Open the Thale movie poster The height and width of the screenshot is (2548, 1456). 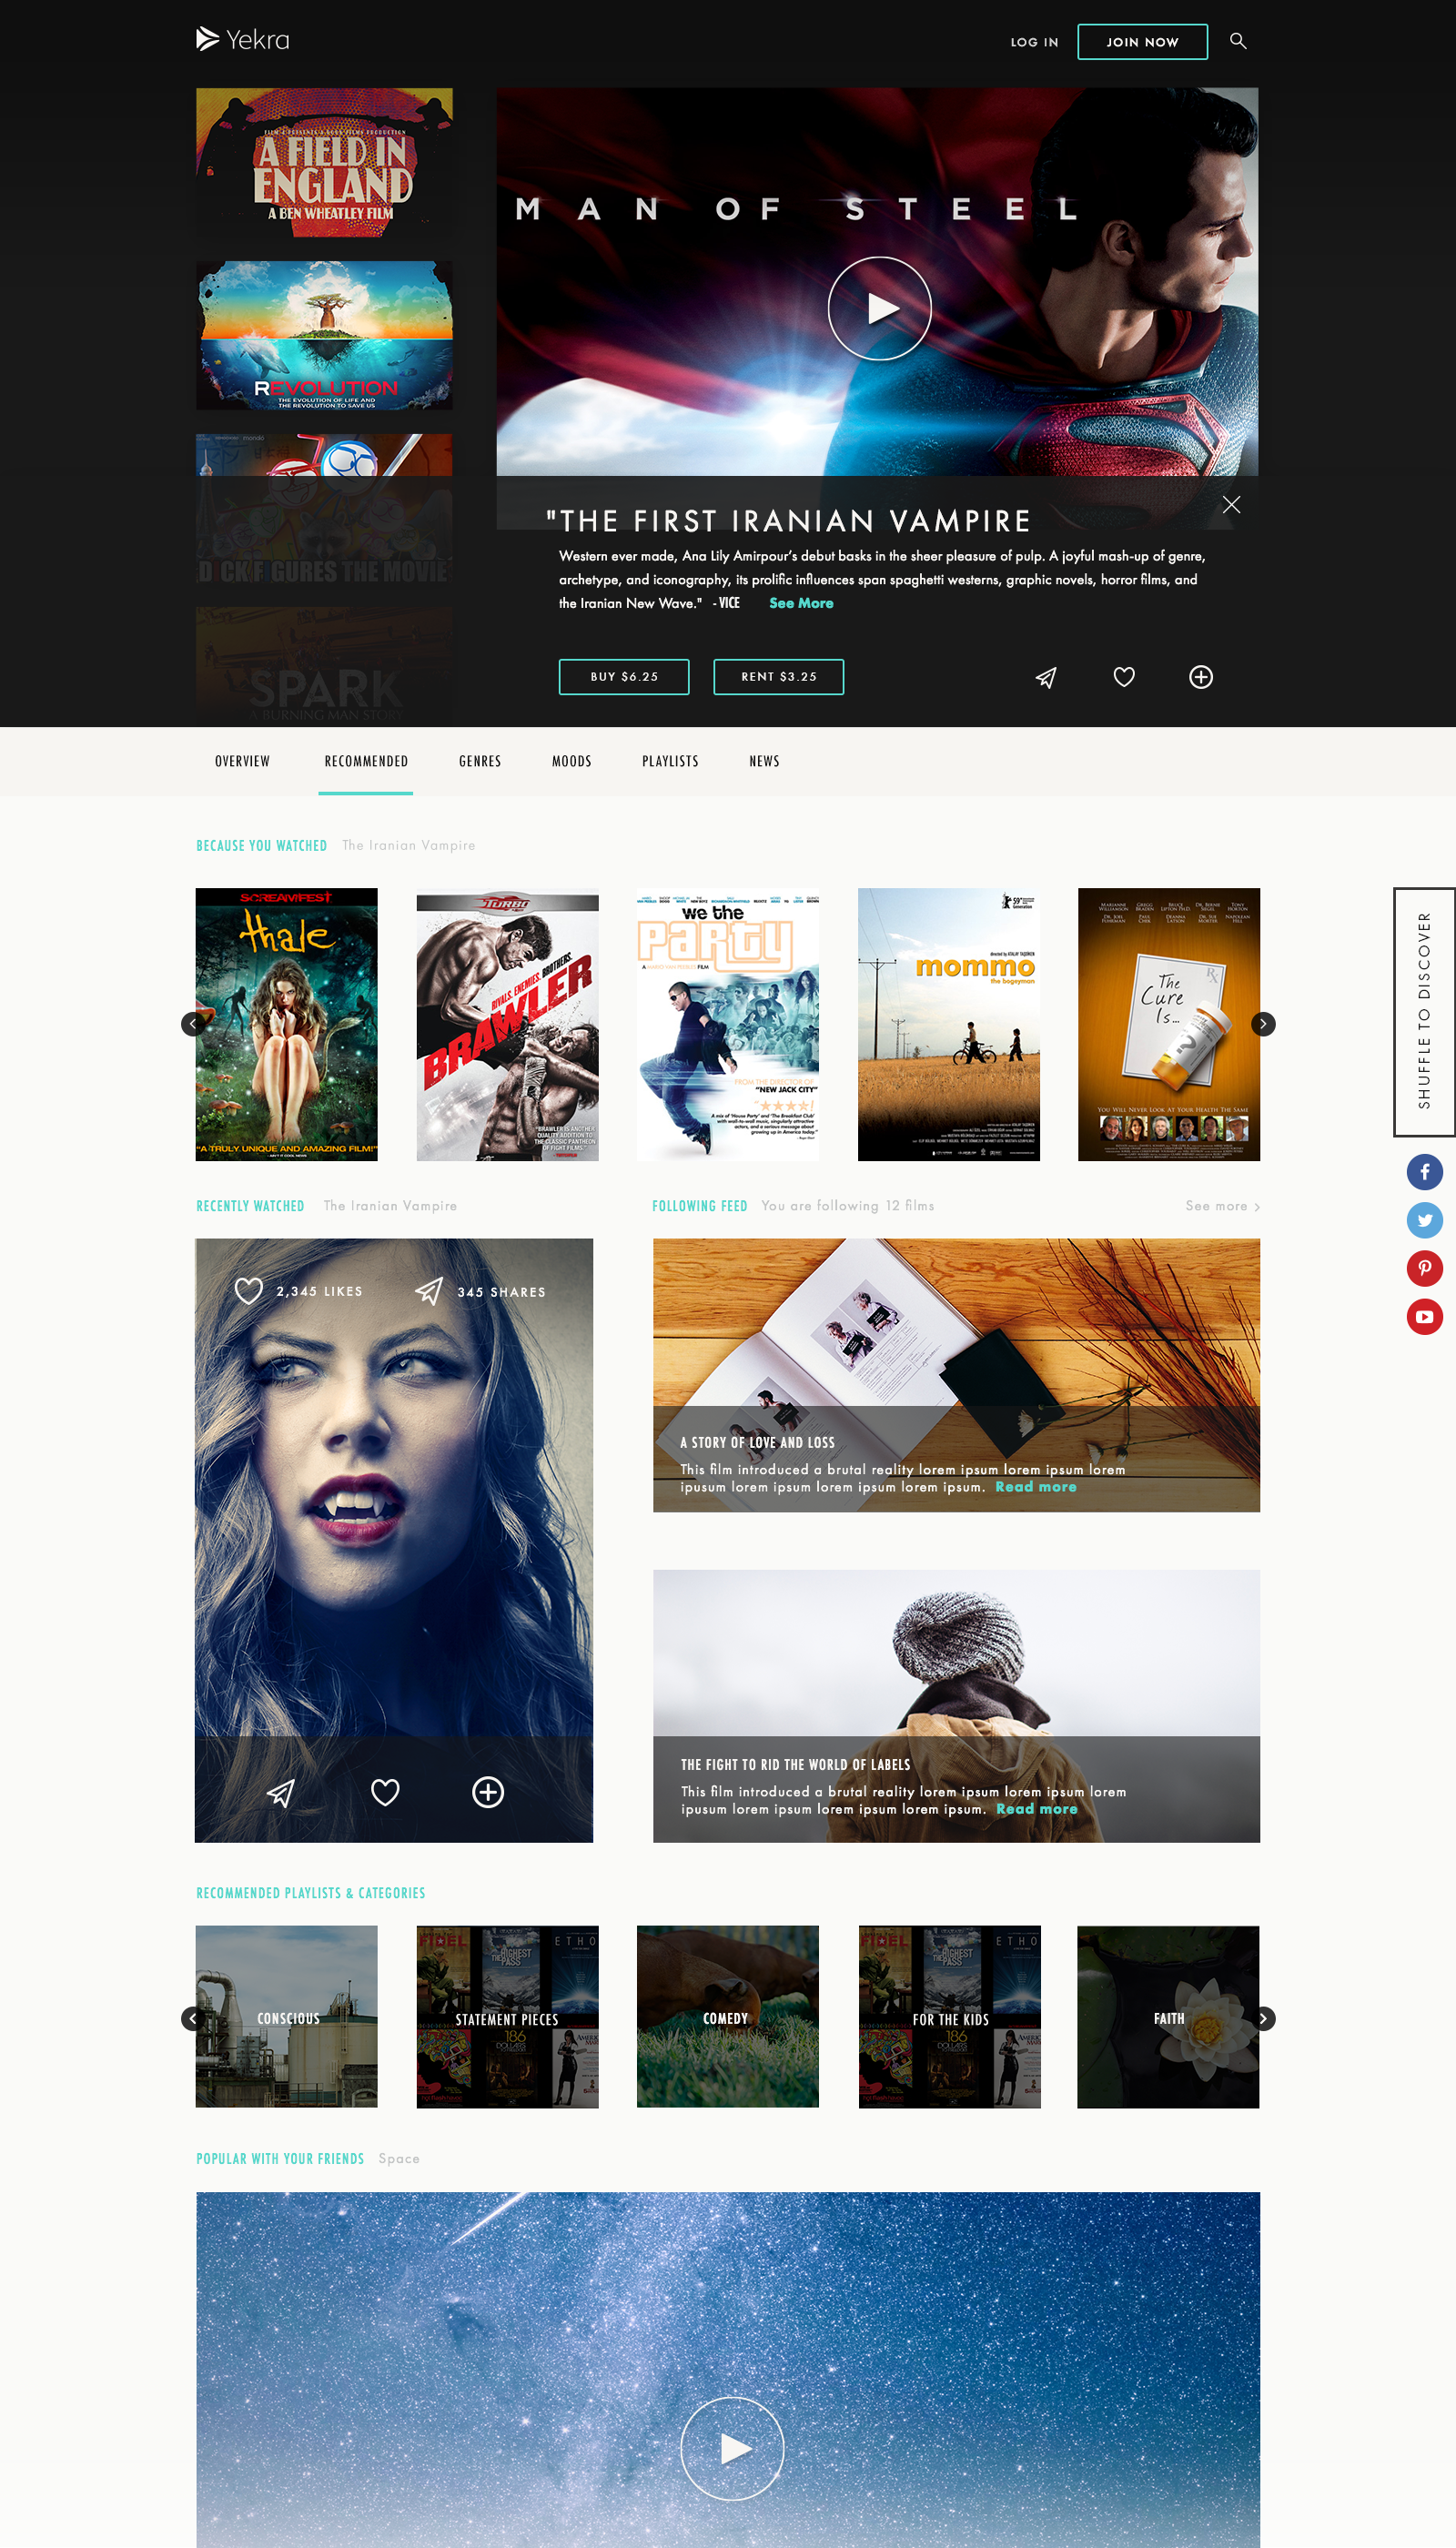(286, 1024)
